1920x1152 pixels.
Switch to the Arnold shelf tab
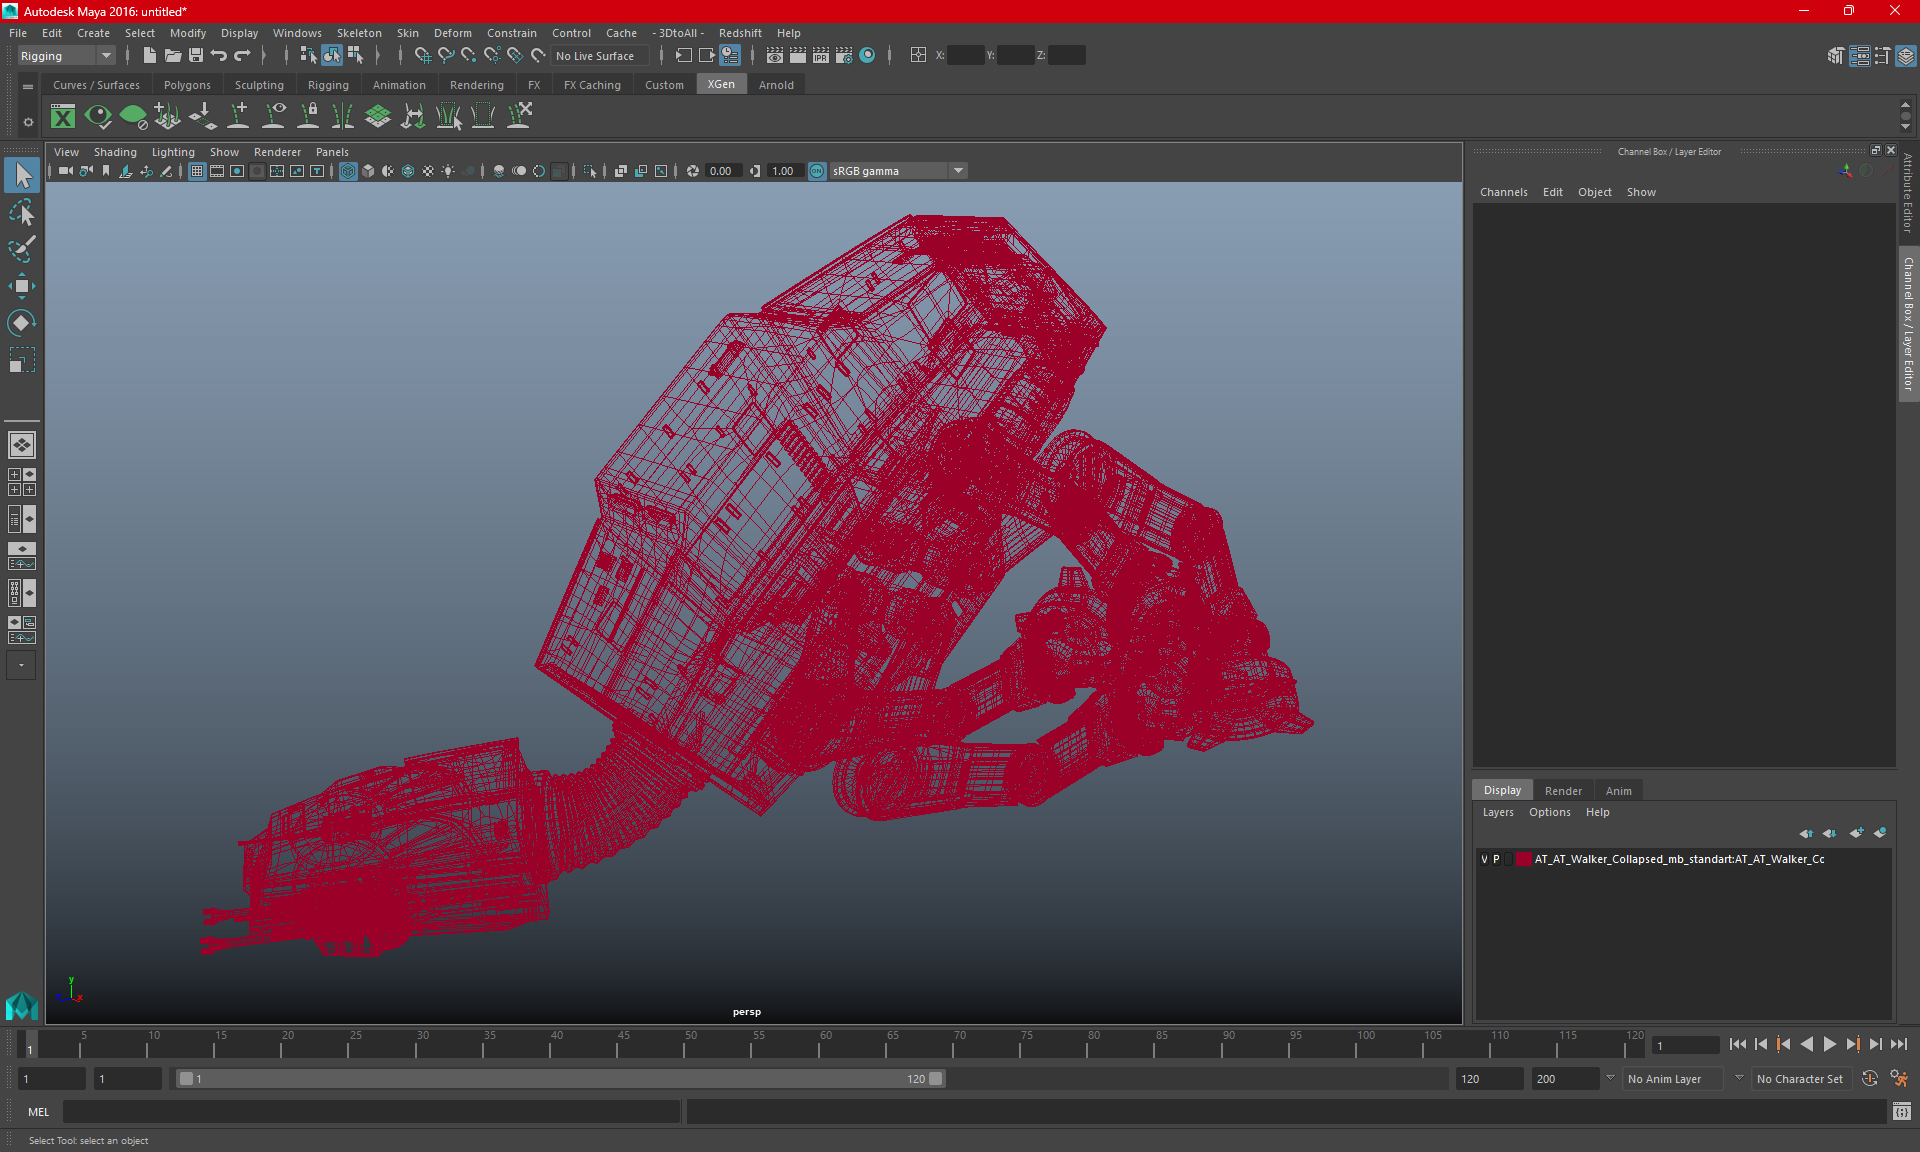click(x=776, y=85)
